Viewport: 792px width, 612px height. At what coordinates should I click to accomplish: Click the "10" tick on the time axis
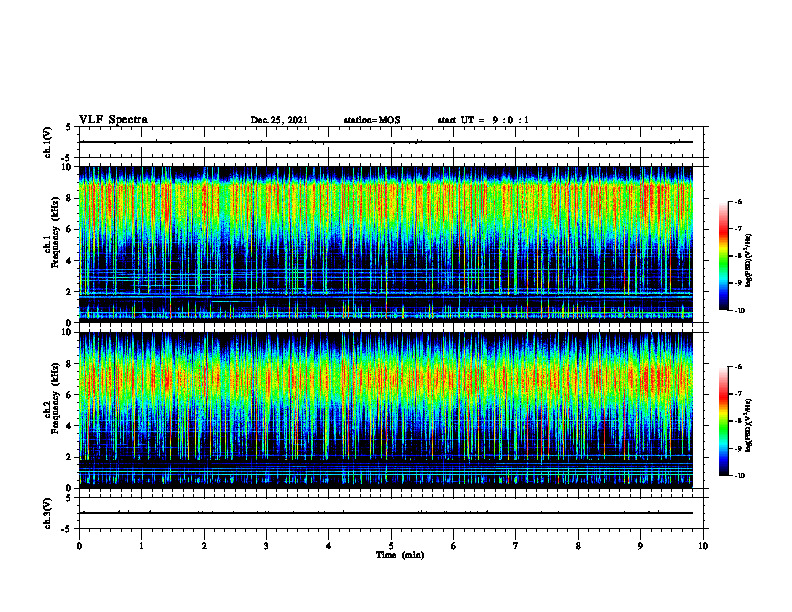pos(703,546)
